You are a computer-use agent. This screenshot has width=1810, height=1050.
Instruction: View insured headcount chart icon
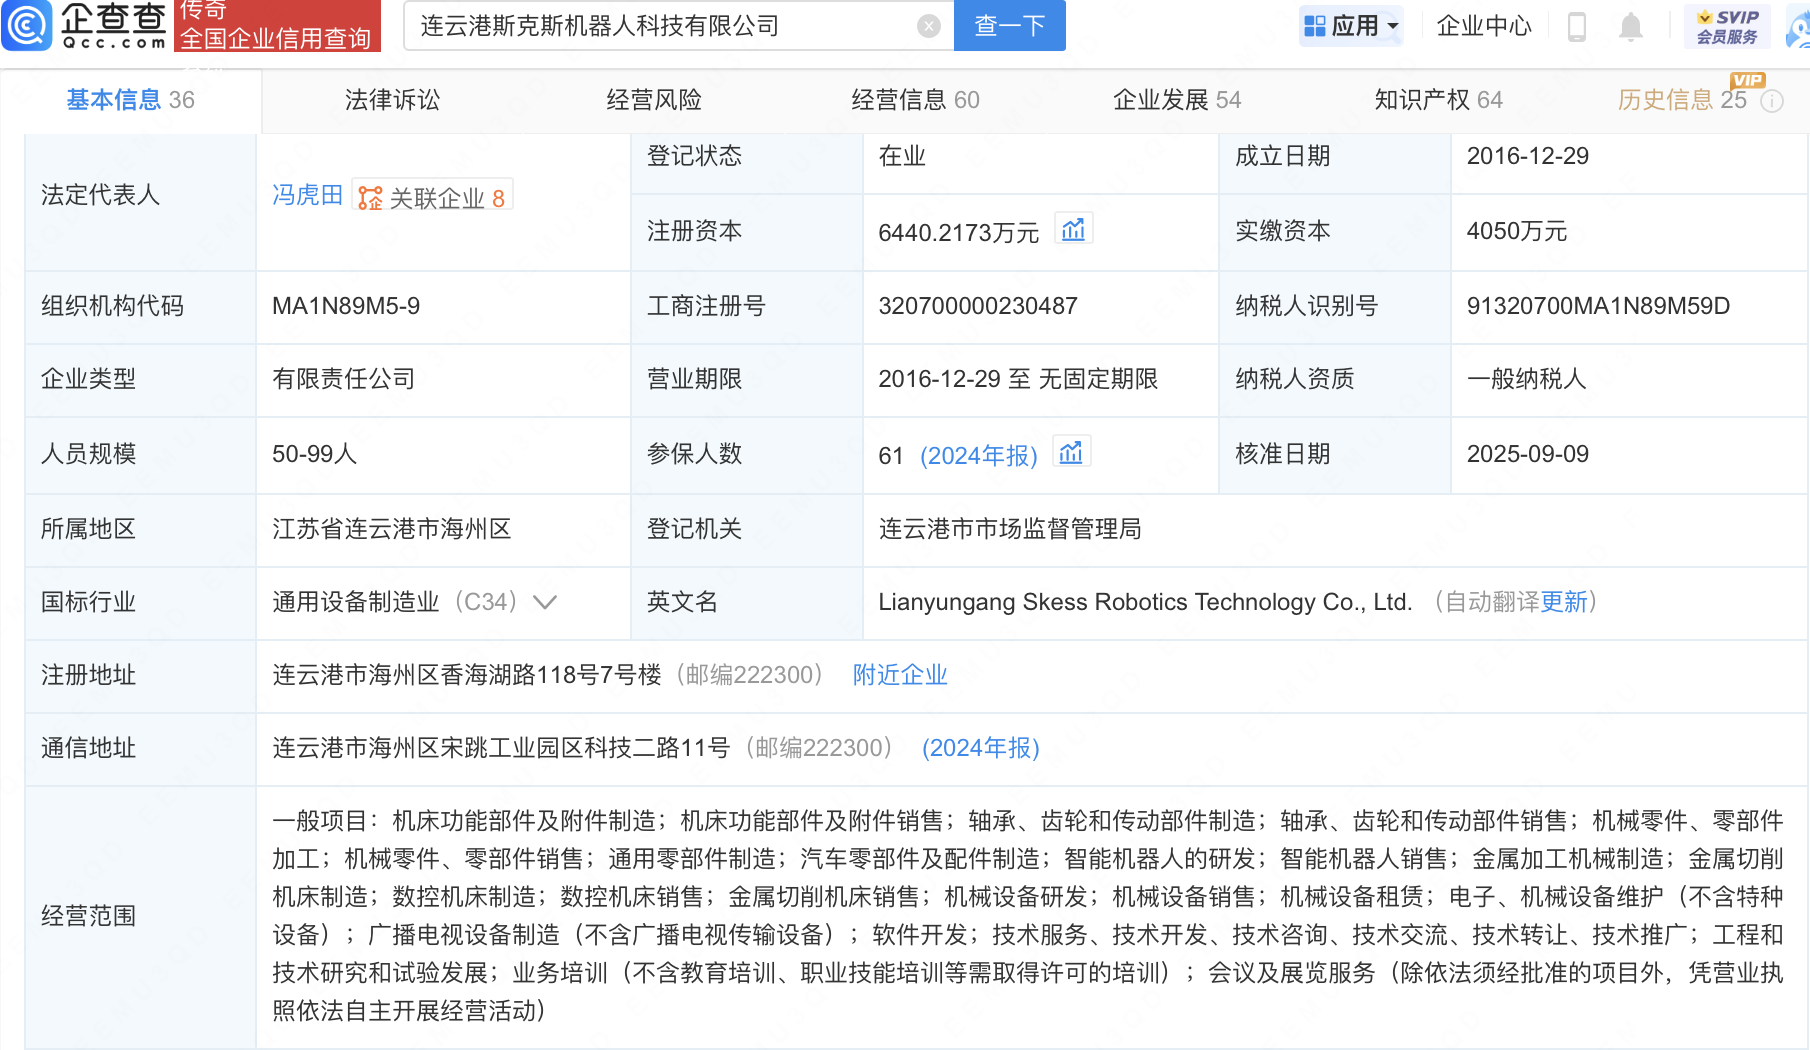(1071, 453)
